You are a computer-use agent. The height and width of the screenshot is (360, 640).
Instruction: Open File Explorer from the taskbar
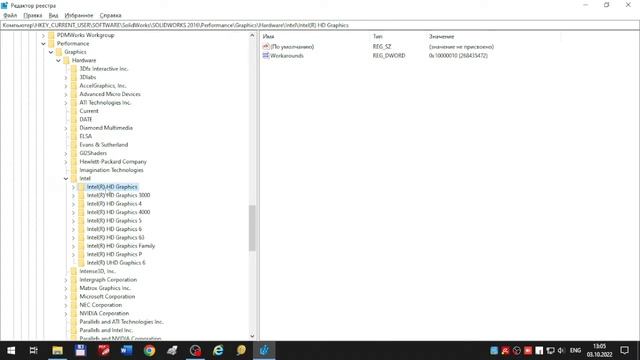point(57,351)
